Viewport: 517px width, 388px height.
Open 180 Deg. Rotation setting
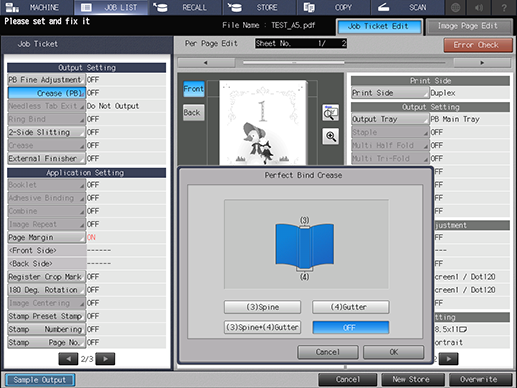[x=46, y=290]
